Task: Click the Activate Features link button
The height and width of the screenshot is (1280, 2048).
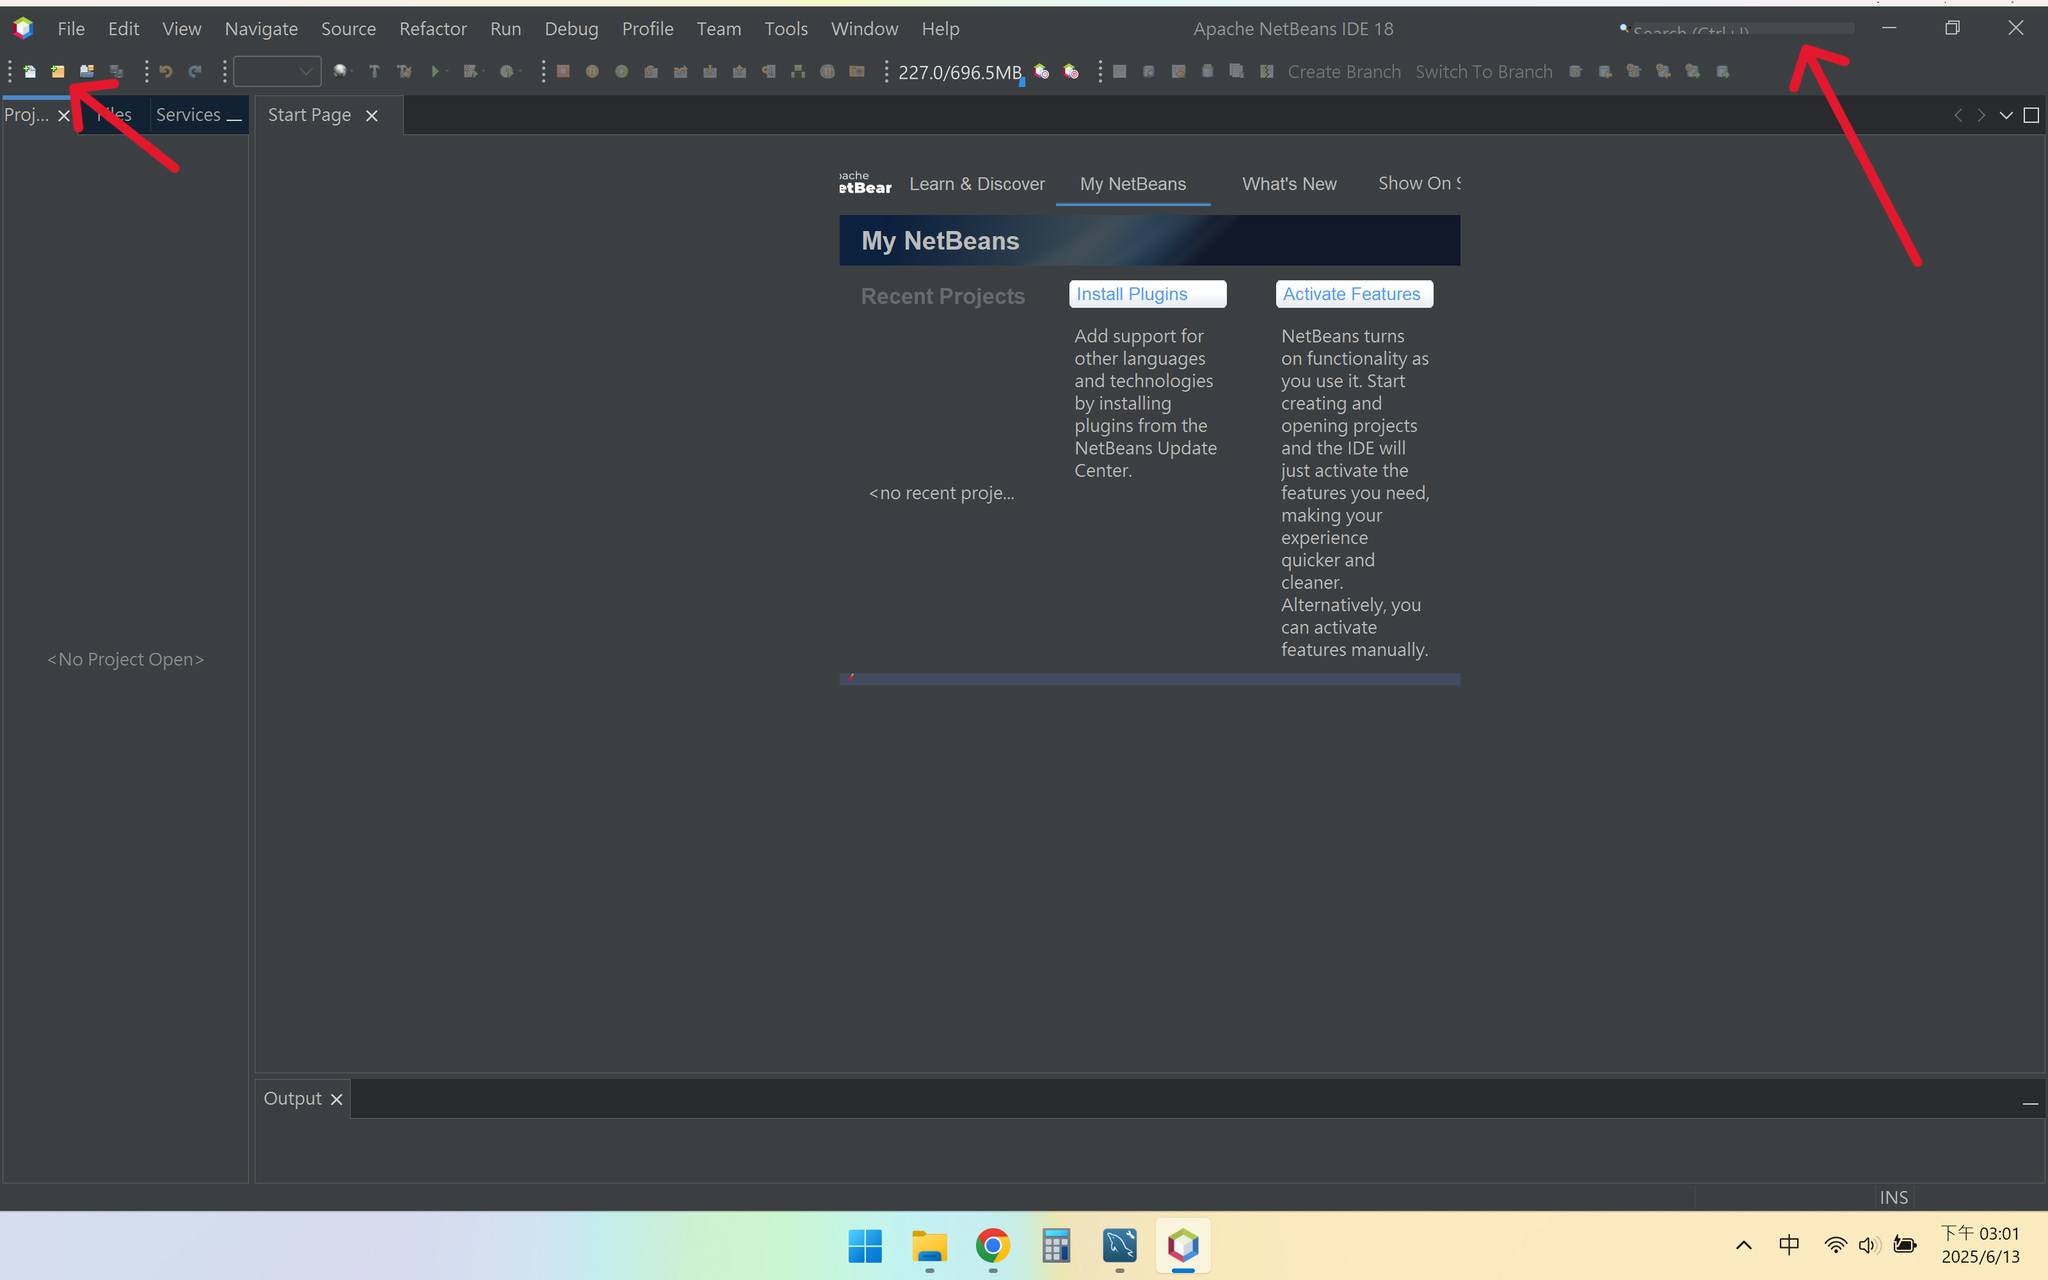Action: coord(1354,294)
